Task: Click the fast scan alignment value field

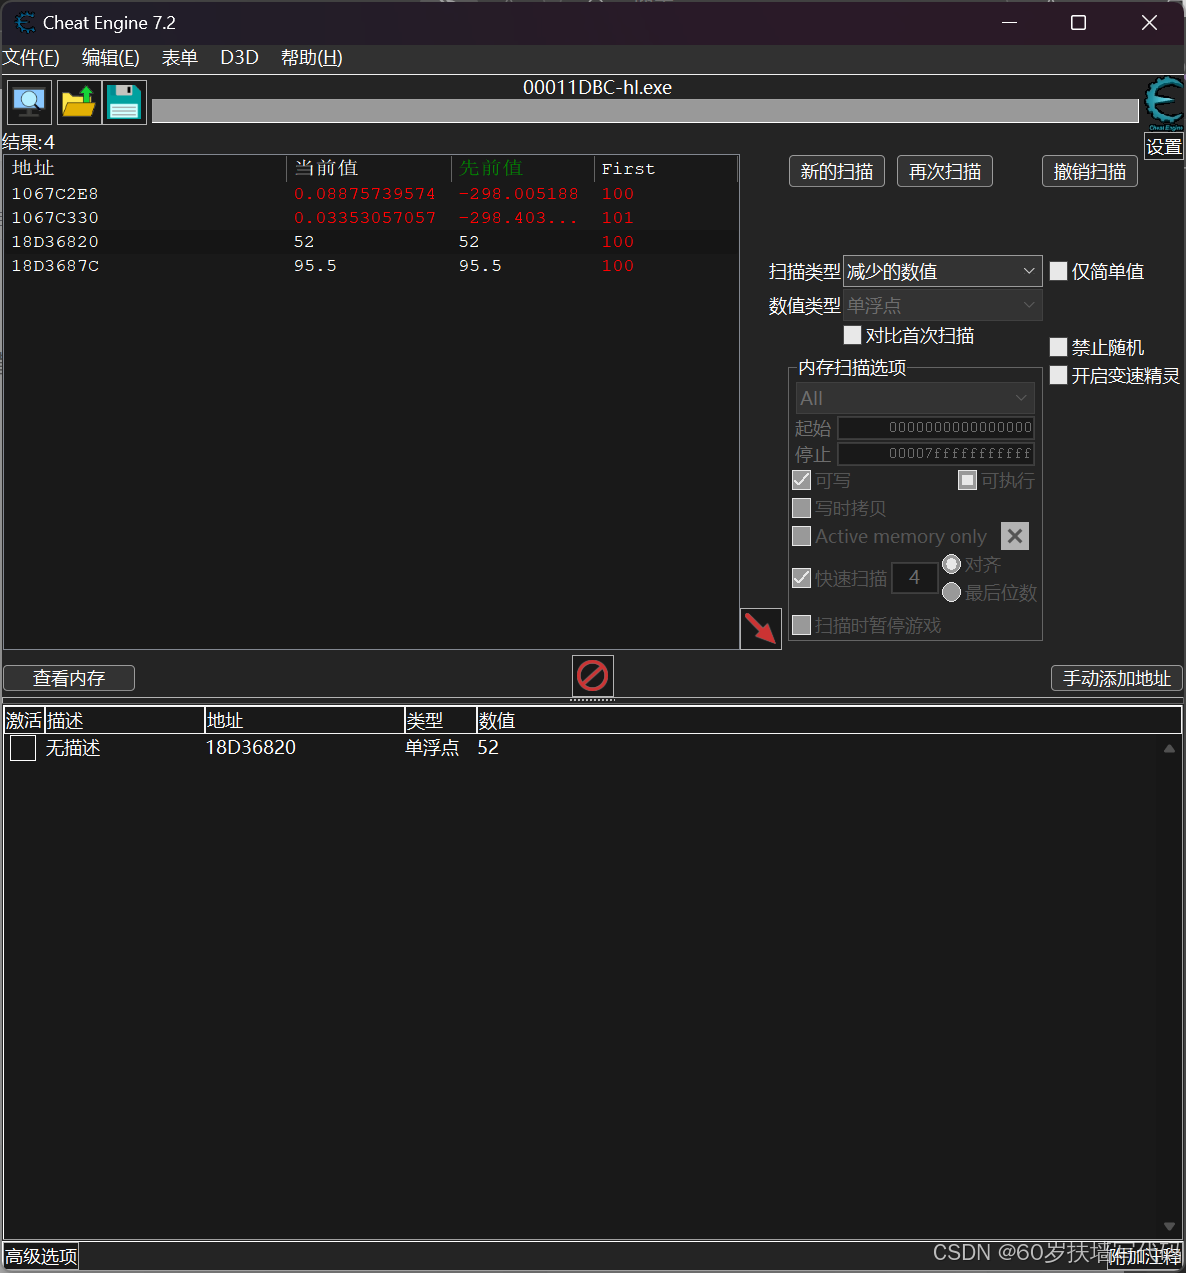Action: (914, 577)
